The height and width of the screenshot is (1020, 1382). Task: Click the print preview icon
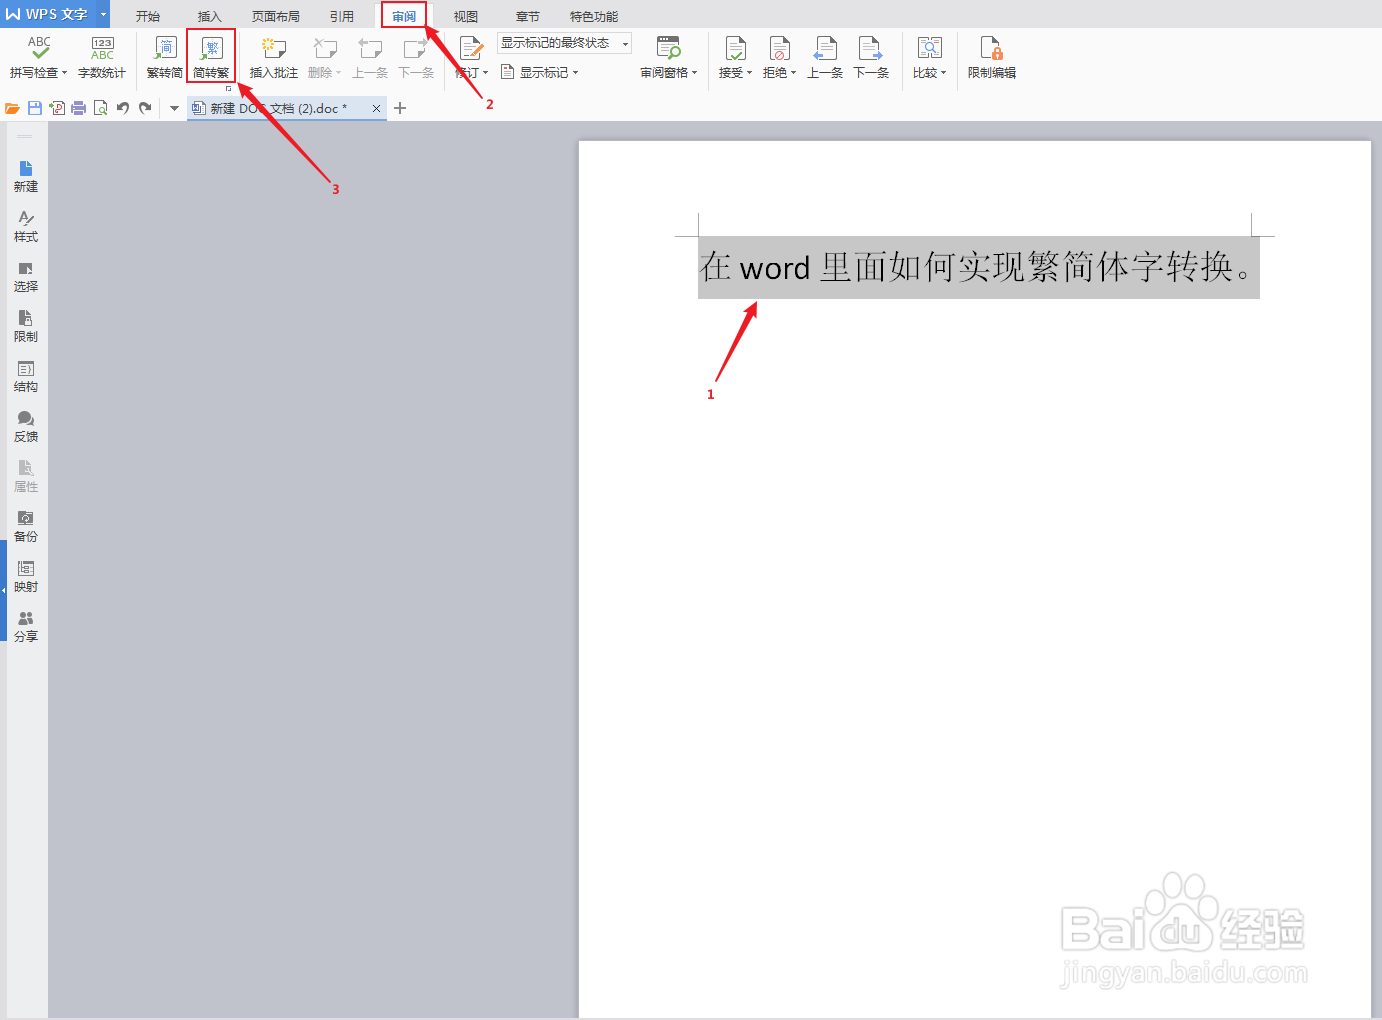101,108
